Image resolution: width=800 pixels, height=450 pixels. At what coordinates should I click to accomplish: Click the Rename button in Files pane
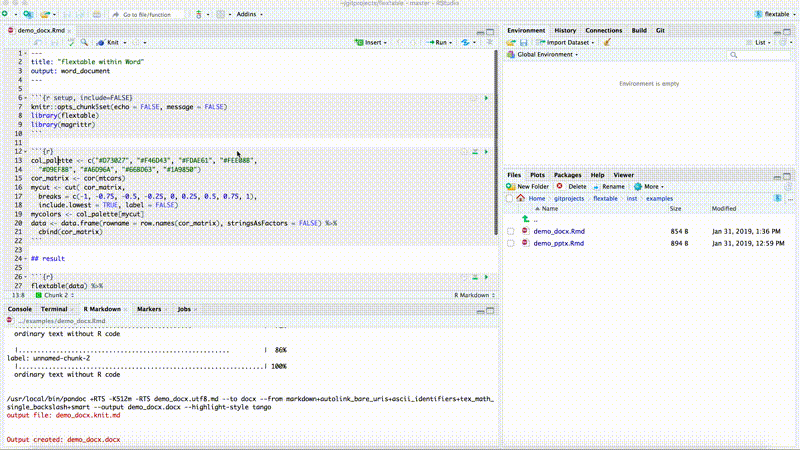pos(609,187)
